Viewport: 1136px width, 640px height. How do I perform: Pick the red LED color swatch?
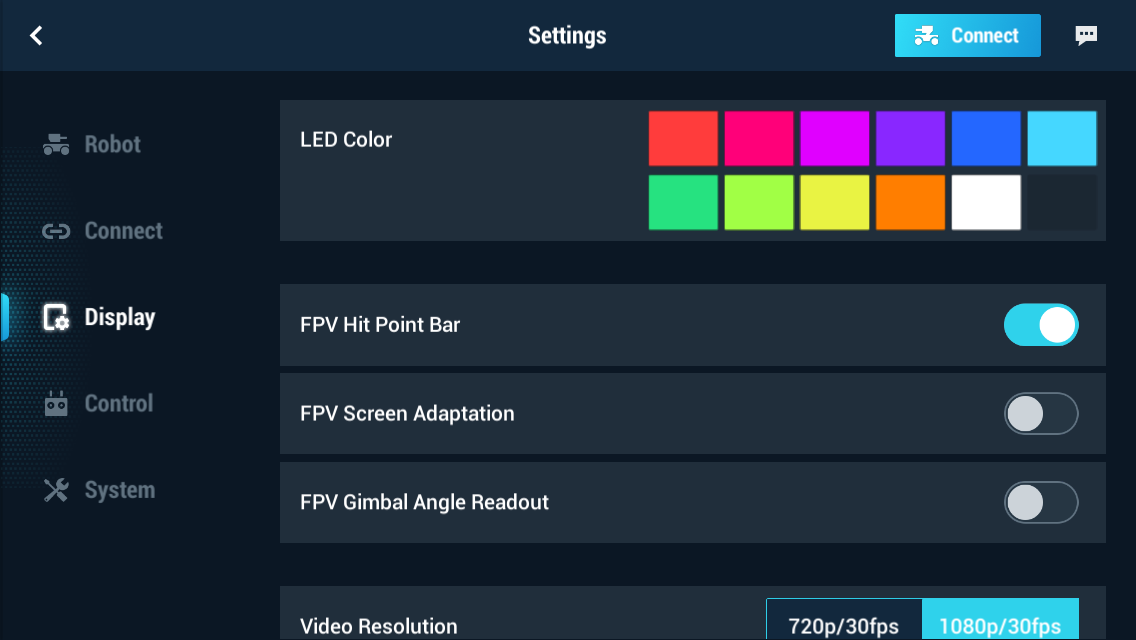pos(683,138)
